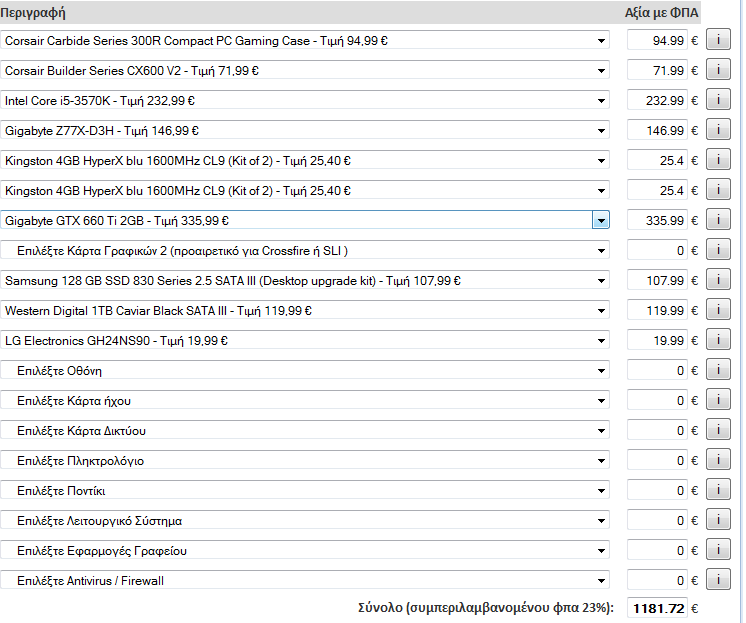
Task: Open info for LG Electronics GH24NS90
Action: (718, 340)
